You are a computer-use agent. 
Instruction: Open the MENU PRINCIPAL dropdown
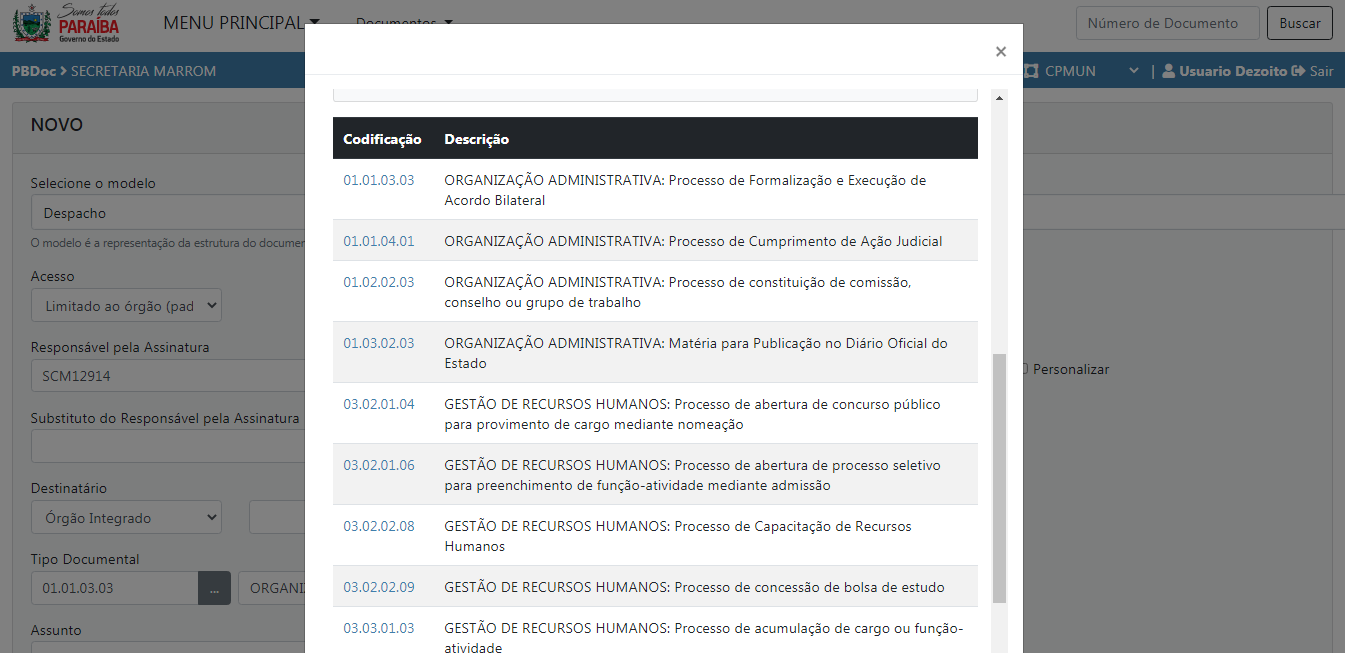(x=241, y=23)
